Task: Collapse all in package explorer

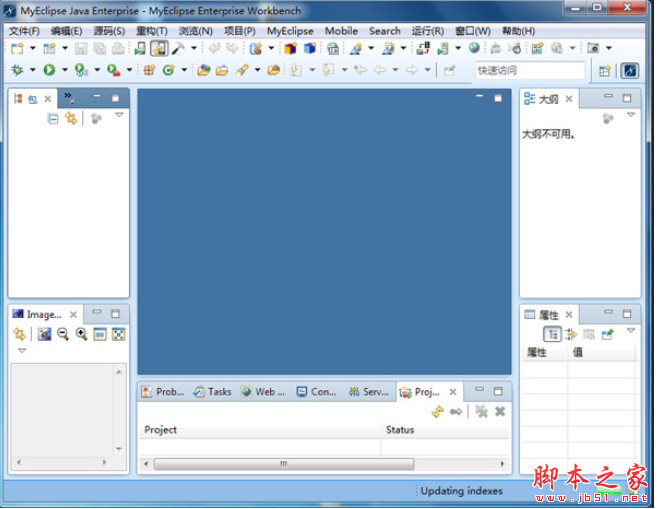Action: coord(53,119)
